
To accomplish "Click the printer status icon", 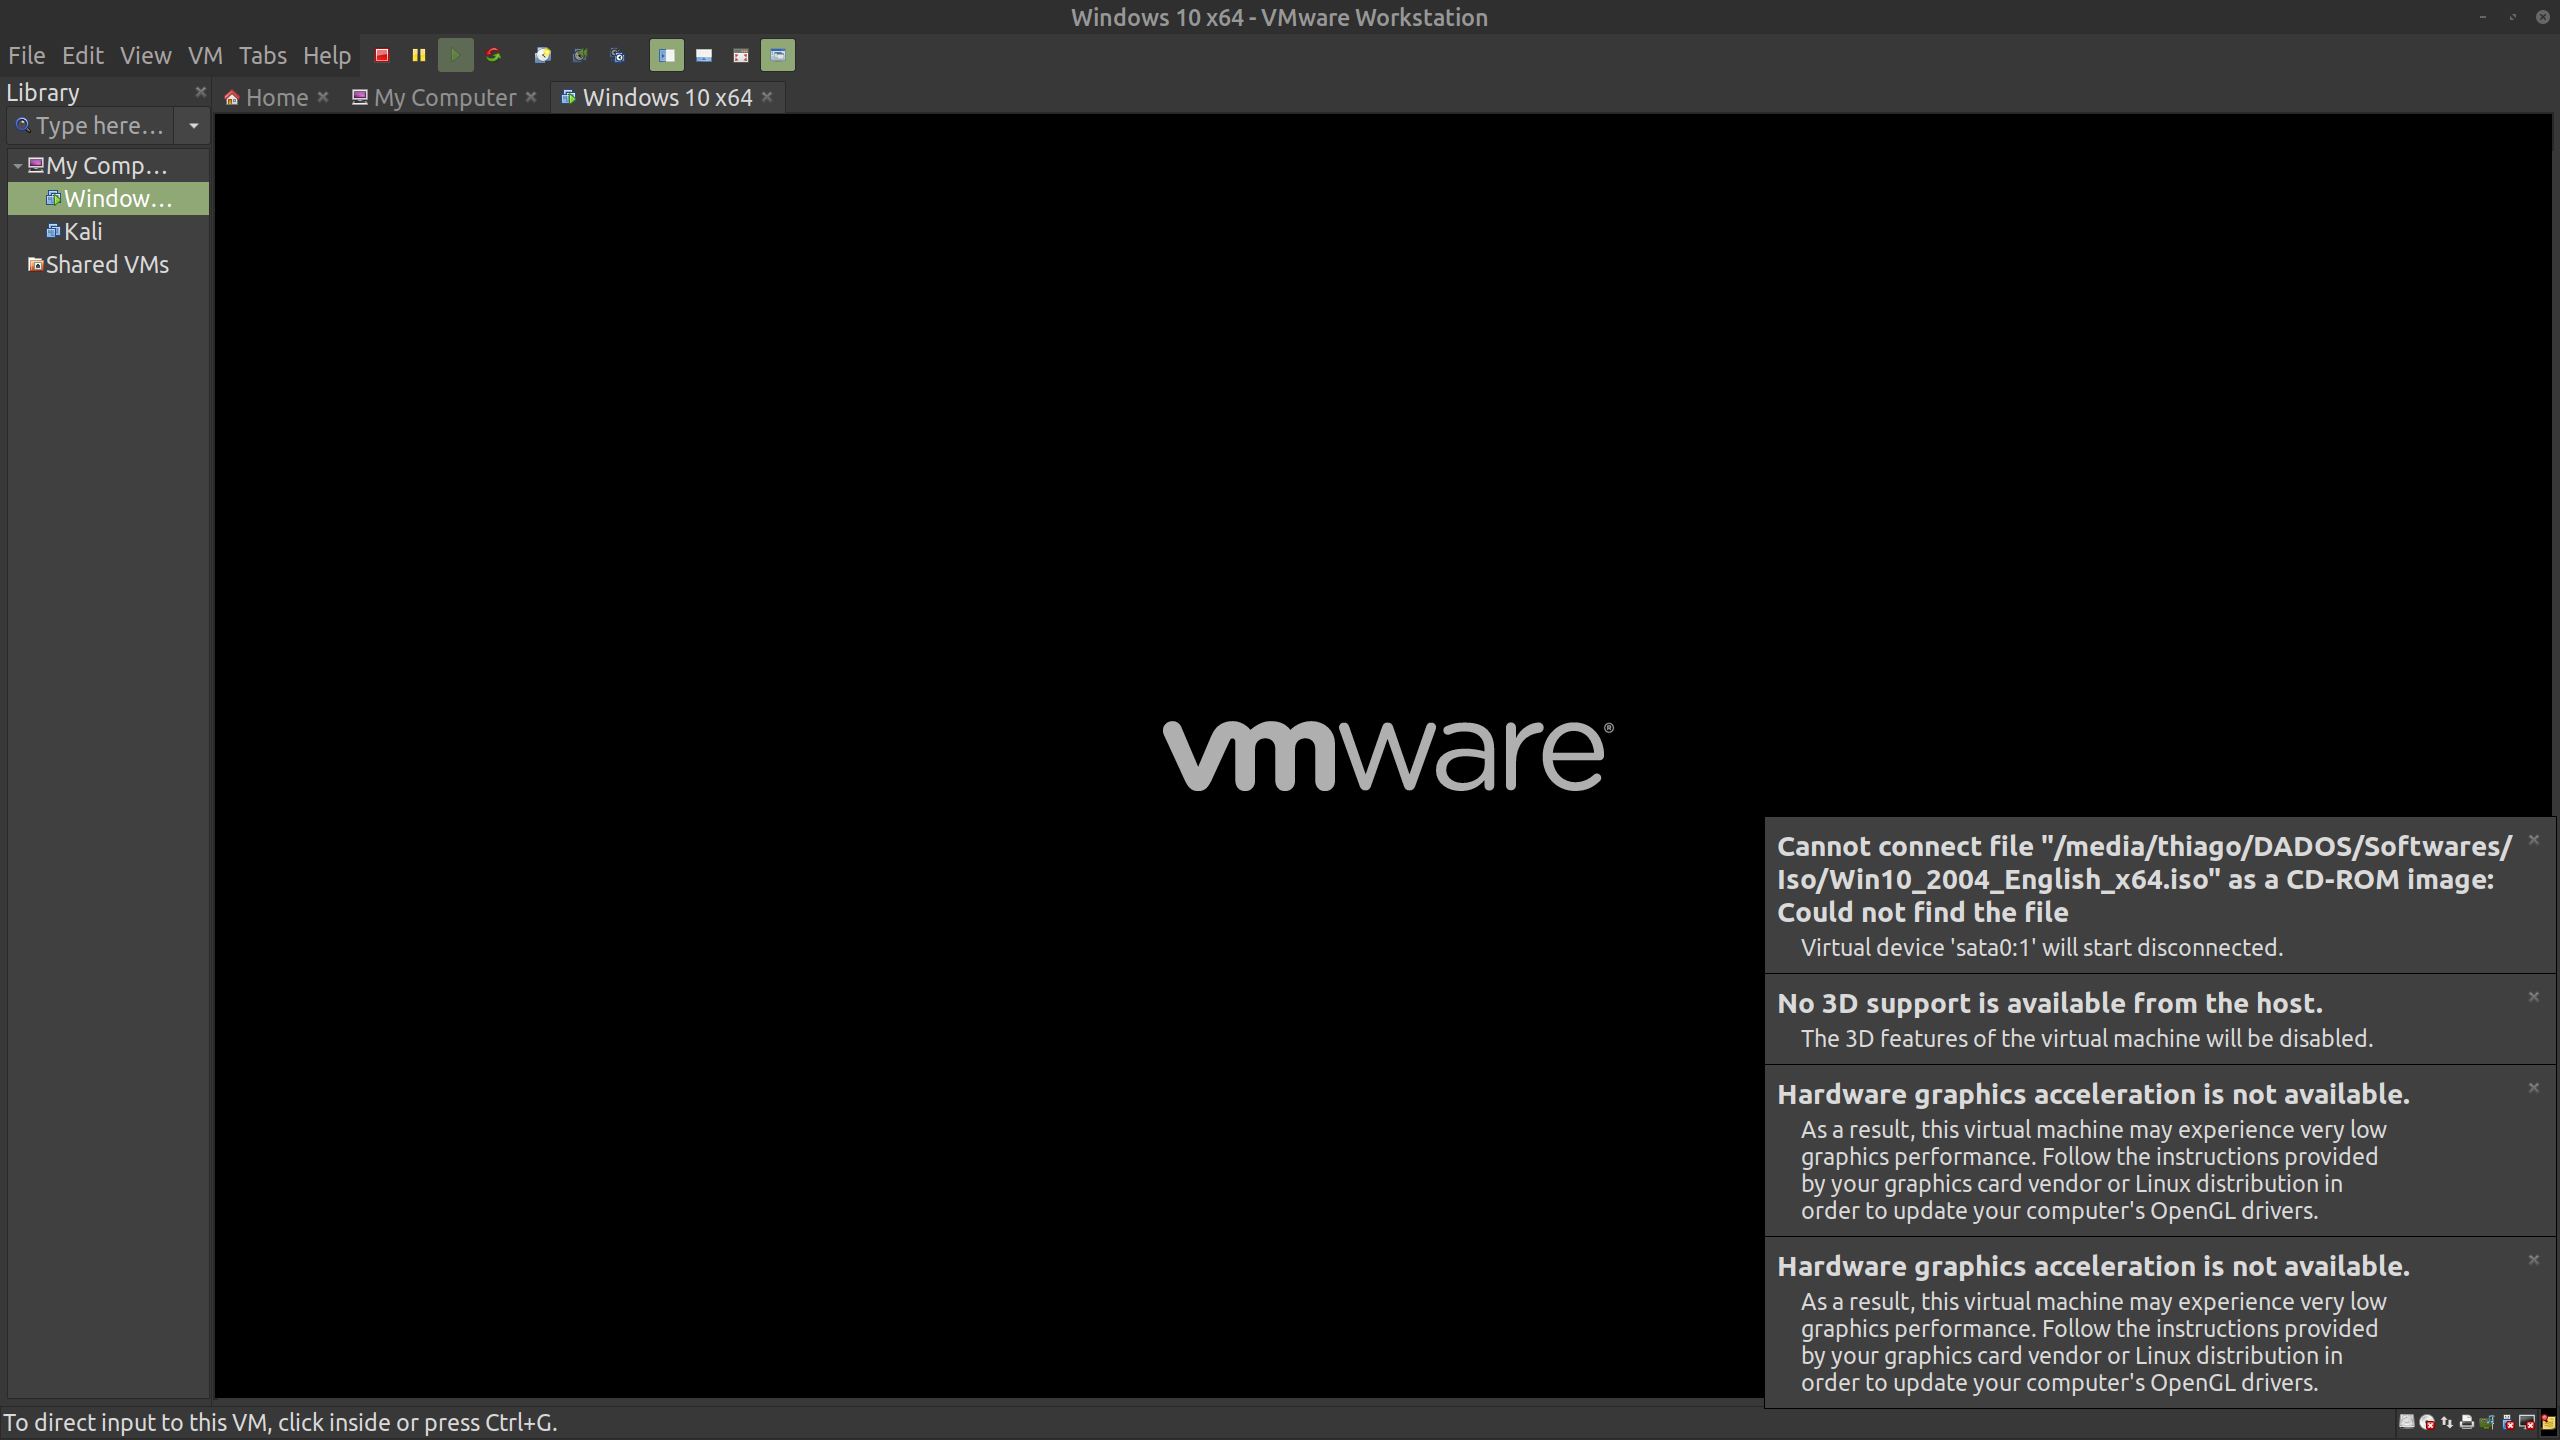I will [2467, 1422].
